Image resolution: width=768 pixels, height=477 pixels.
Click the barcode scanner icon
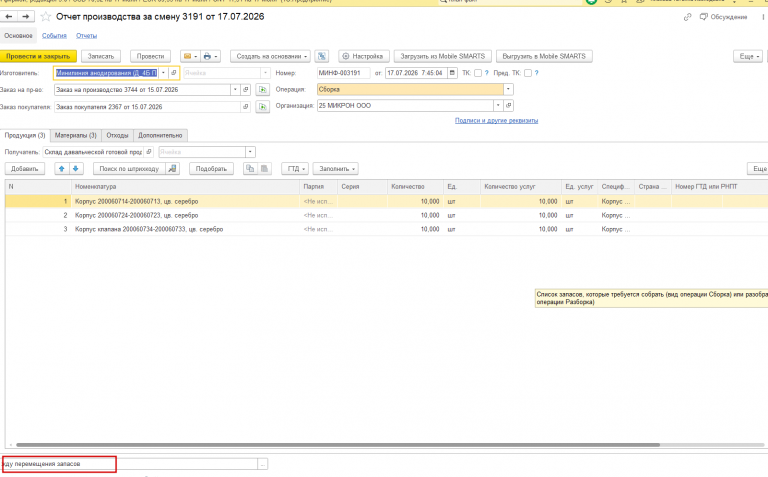pyautogui.click(x=172, y=168)
